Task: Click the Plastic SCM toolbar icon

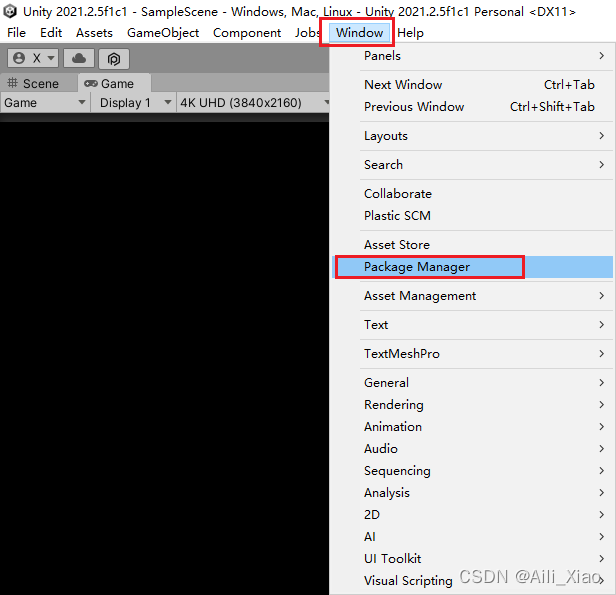Action: point(114,59)
